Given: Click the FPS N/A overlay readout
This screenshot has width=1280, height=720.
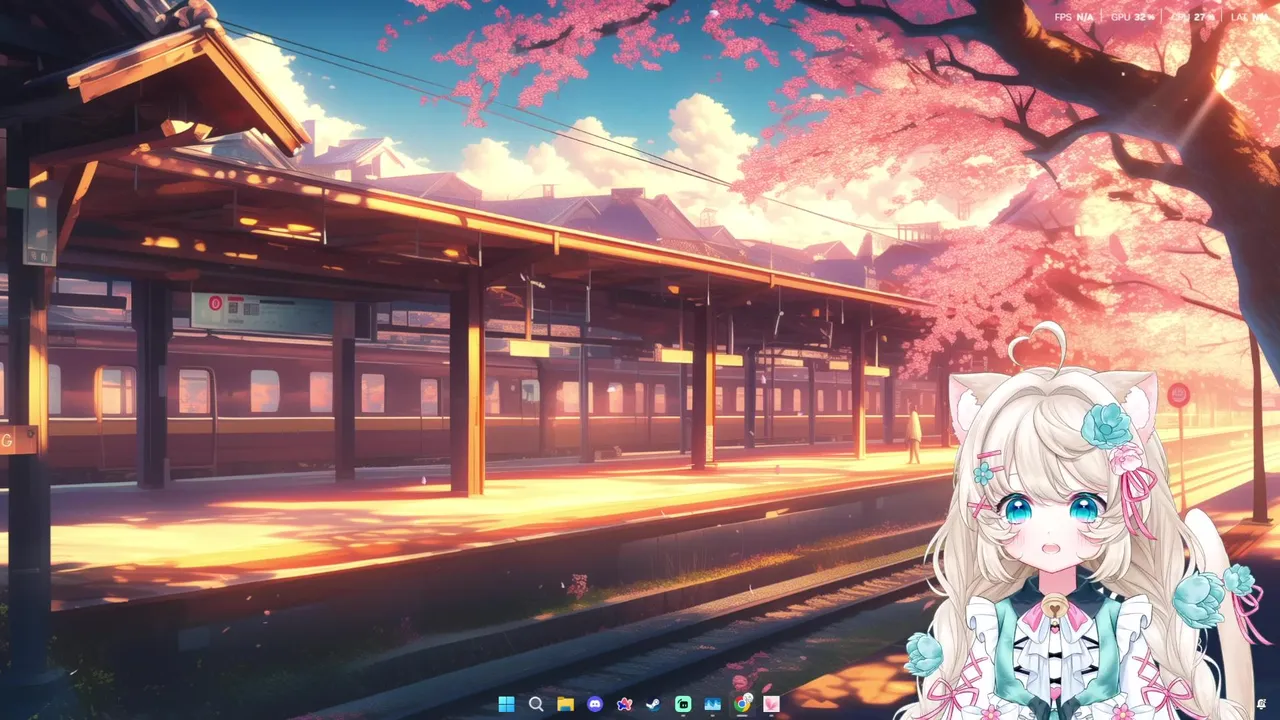Looking at the screenshot, I should [1074, 17].
